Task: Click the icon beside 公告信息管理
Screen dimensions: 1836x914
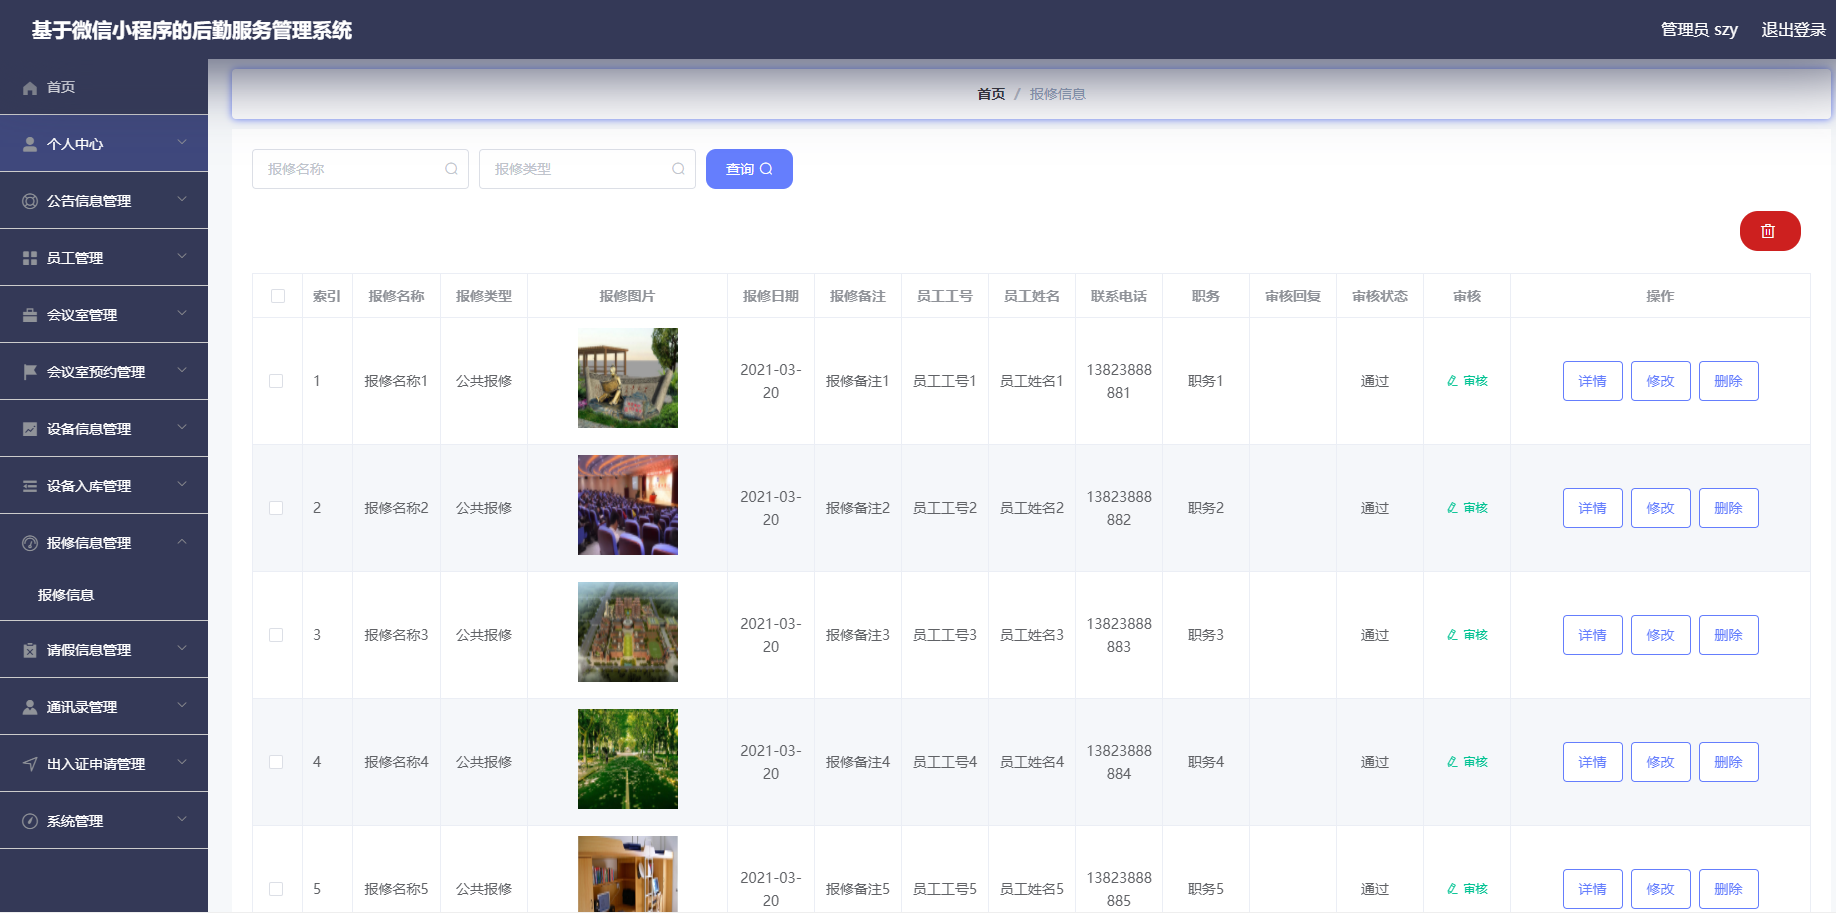Action: point(30,201)
